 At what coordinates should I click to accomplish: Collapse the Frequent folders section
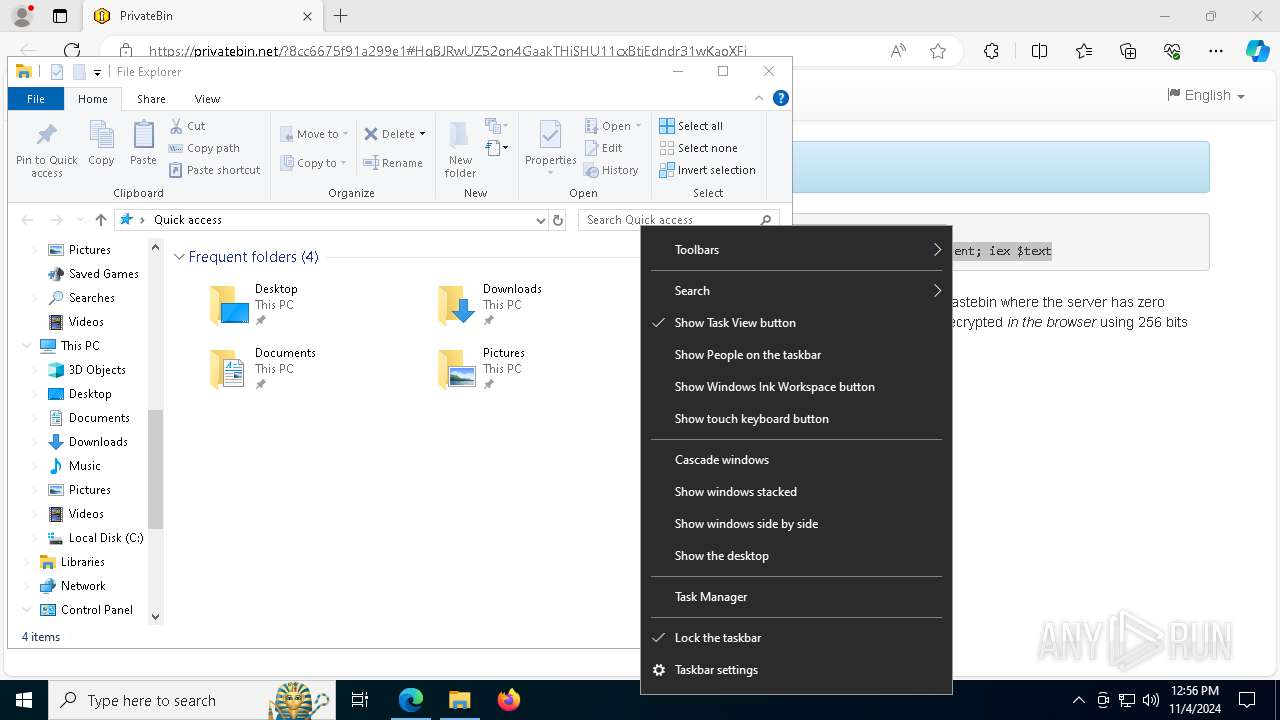pyautogui.click(x=179, y=257)
